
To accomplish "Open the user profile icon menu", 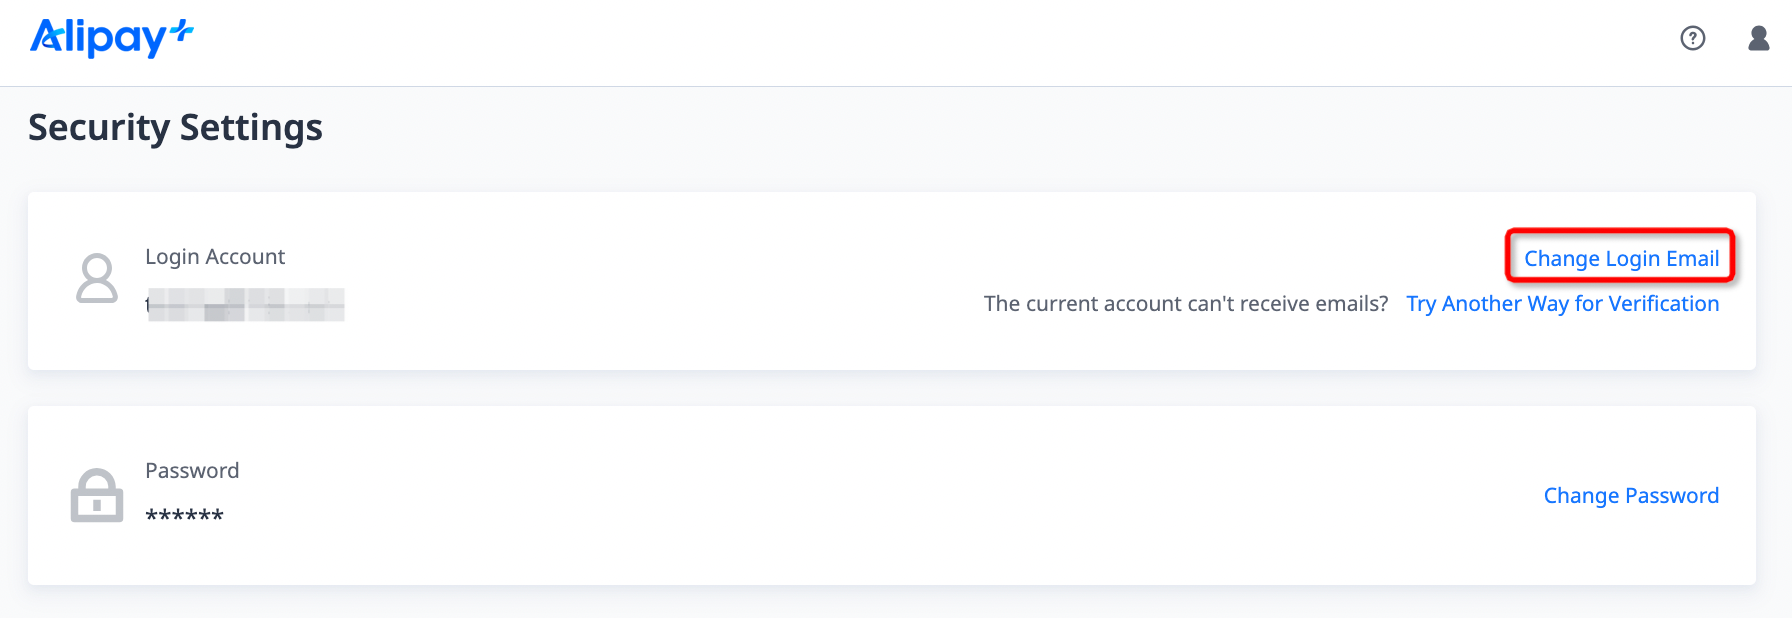I will 1758,38.
